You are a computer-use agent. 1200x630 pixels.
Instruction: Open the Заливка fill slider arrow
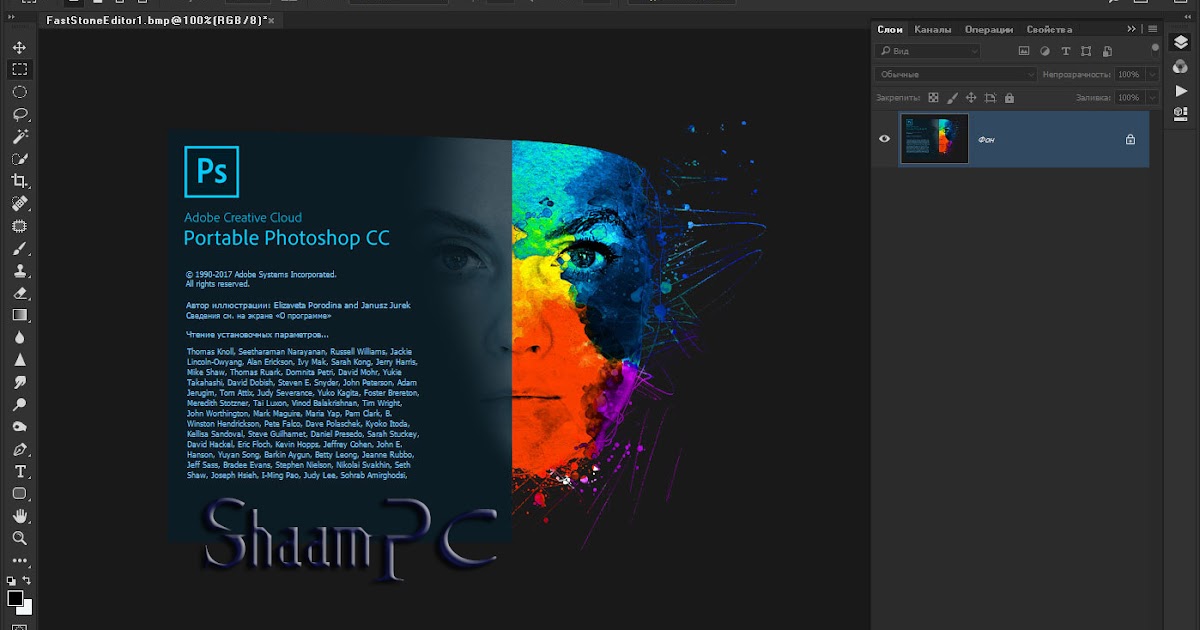[x=1152, y=98]
